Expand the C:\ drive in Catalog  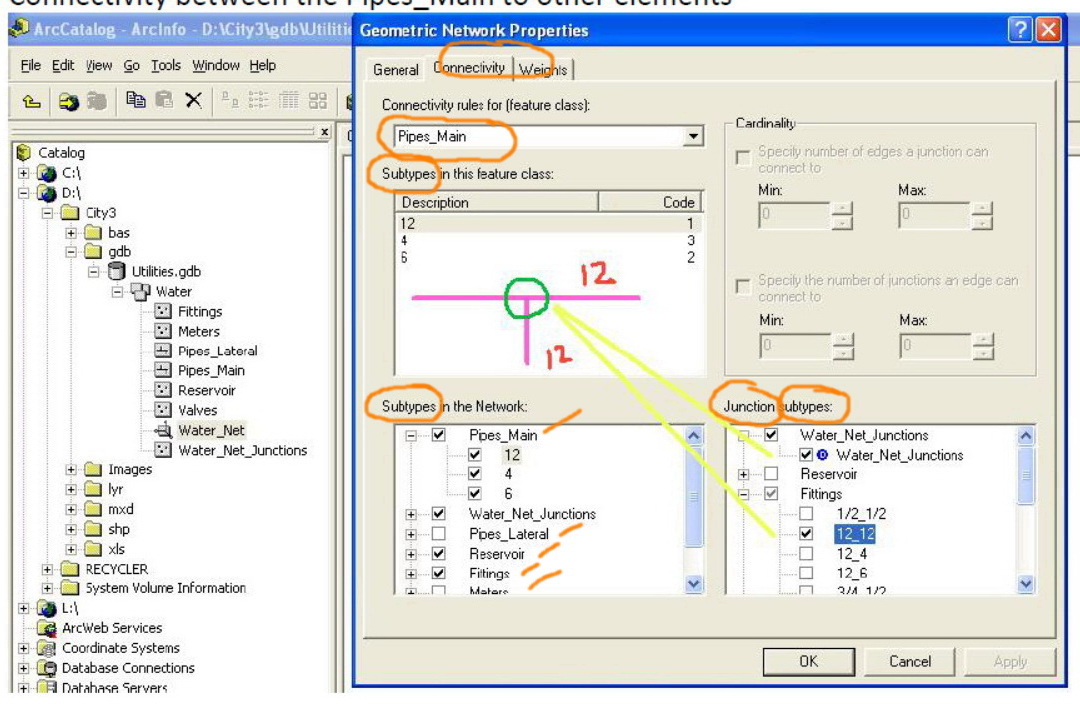click(x=23, y=173)
